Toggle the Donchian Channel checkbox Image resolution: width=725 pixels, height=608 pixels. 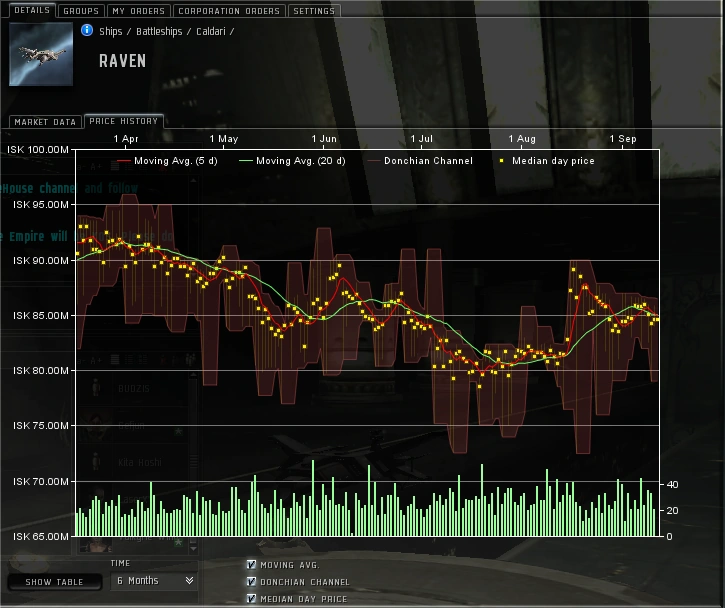pyautogui.click(x=251, y=582)
